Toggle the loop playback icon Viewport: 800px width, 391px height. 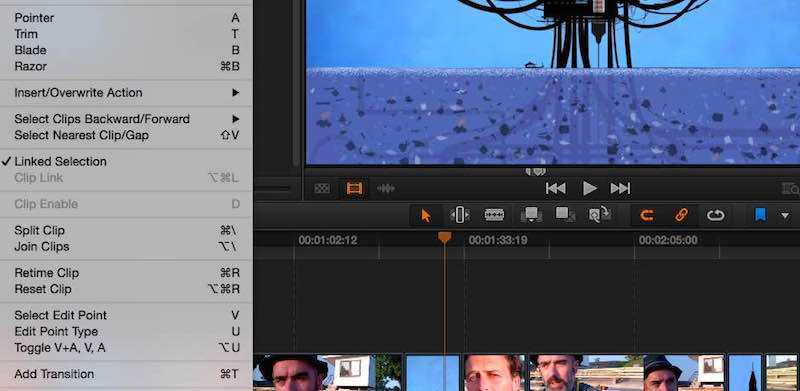pos(715,215)
